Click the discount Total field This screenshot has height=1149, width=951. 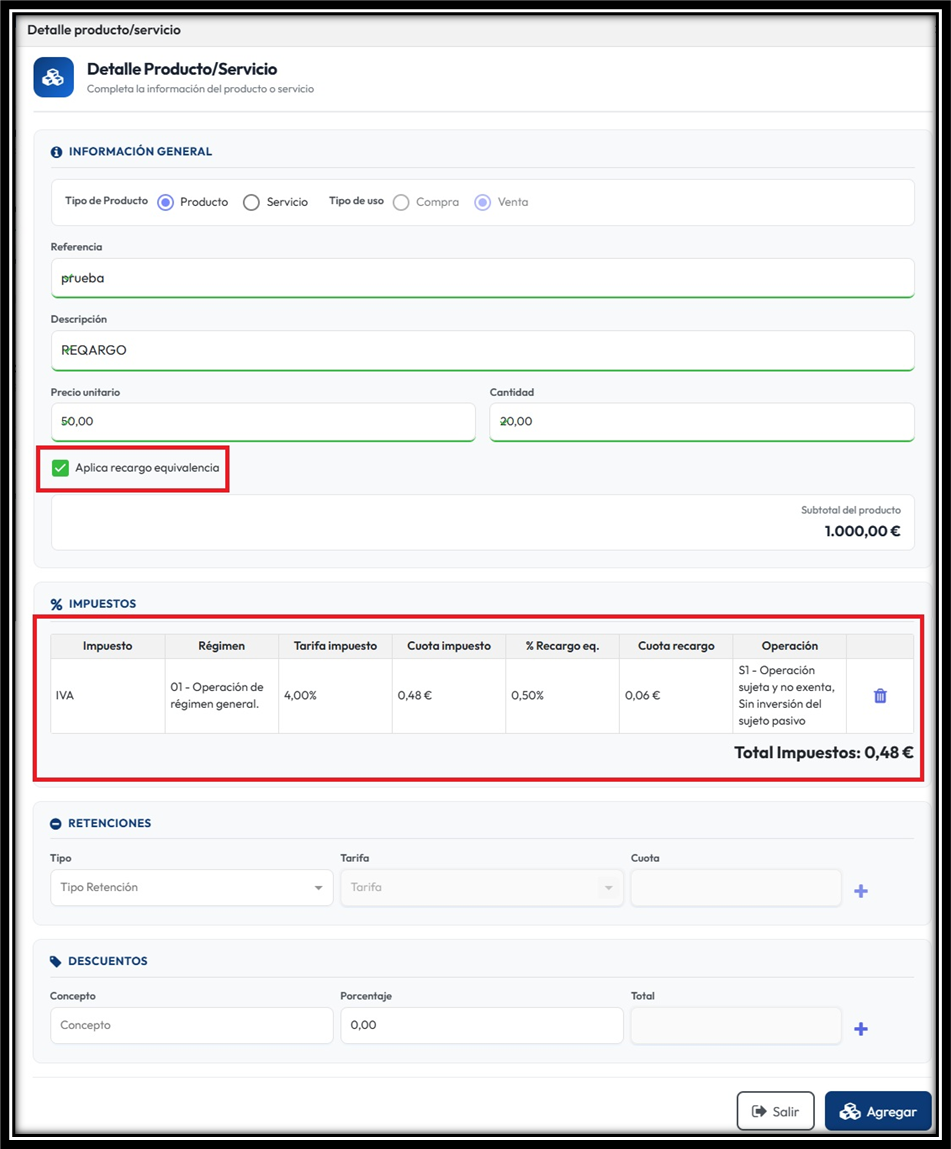click(736, 1025)
